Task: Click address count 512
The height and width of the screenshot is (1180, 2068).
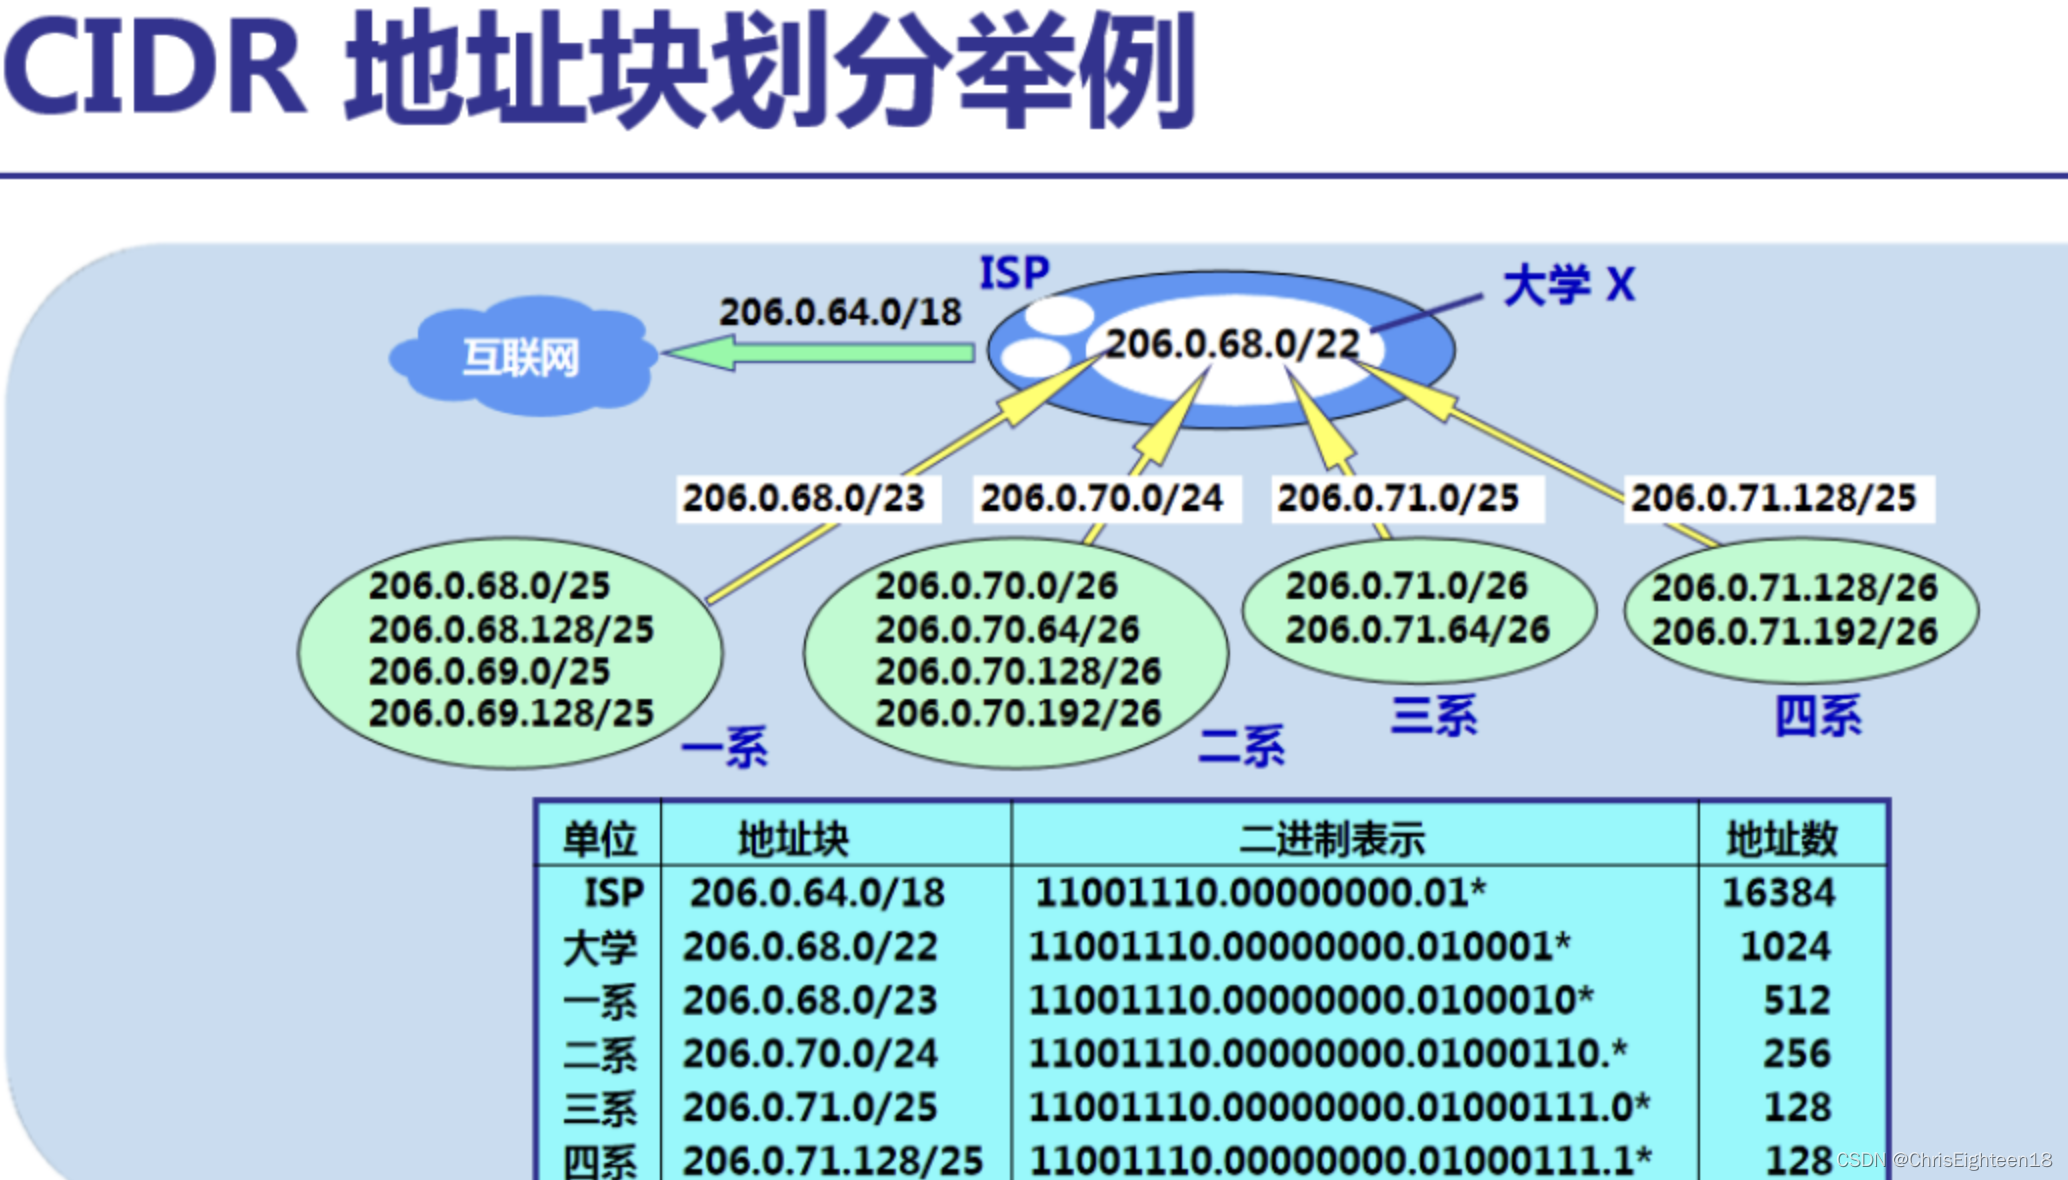Action: 1797,1001
